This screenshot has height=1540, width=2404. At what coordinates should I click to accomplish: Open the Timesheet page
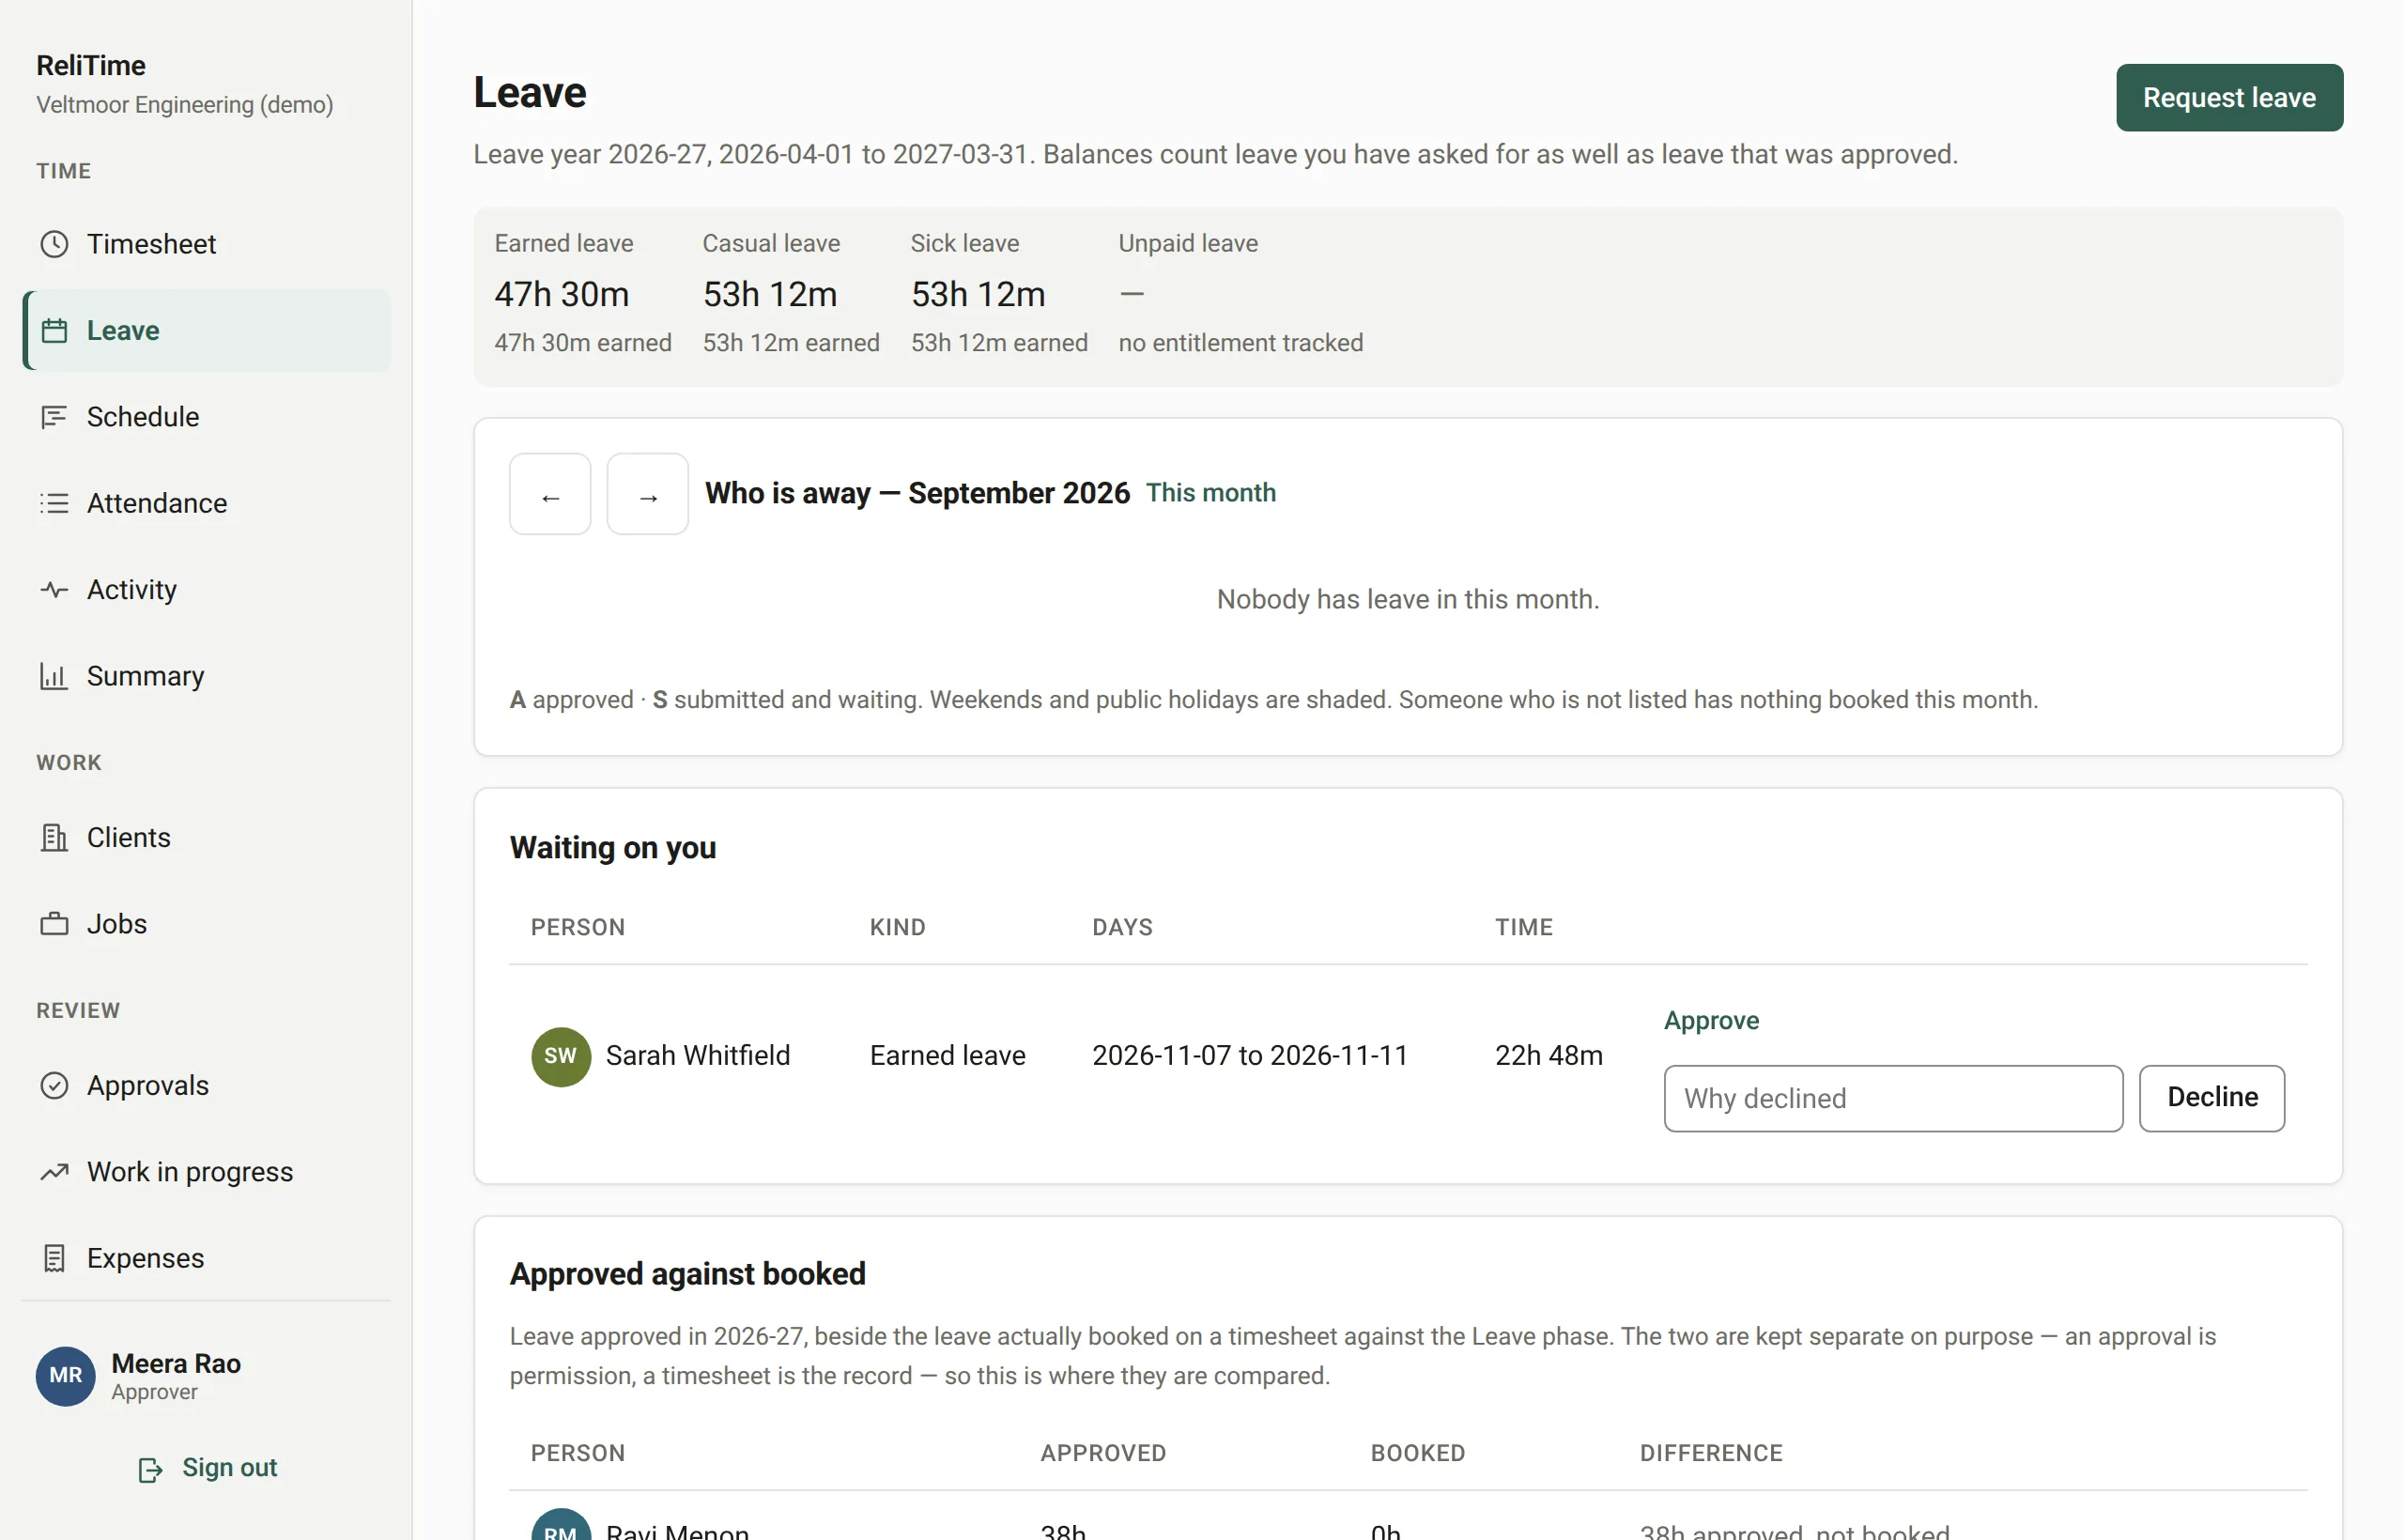click(x=206, y=244)
